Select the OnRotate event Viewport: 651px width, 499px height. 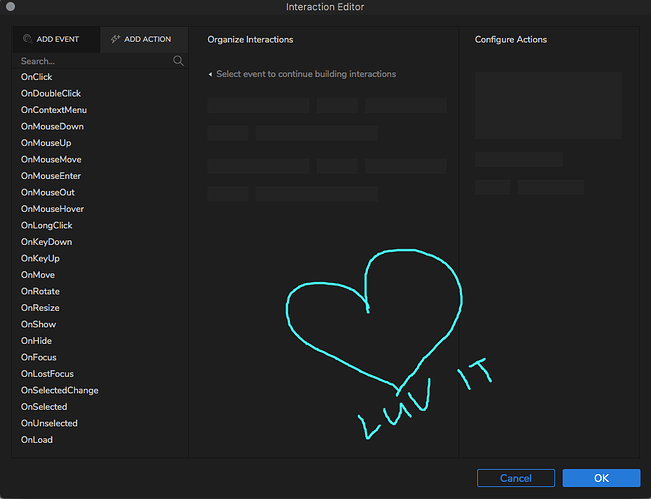click(40, 292)
